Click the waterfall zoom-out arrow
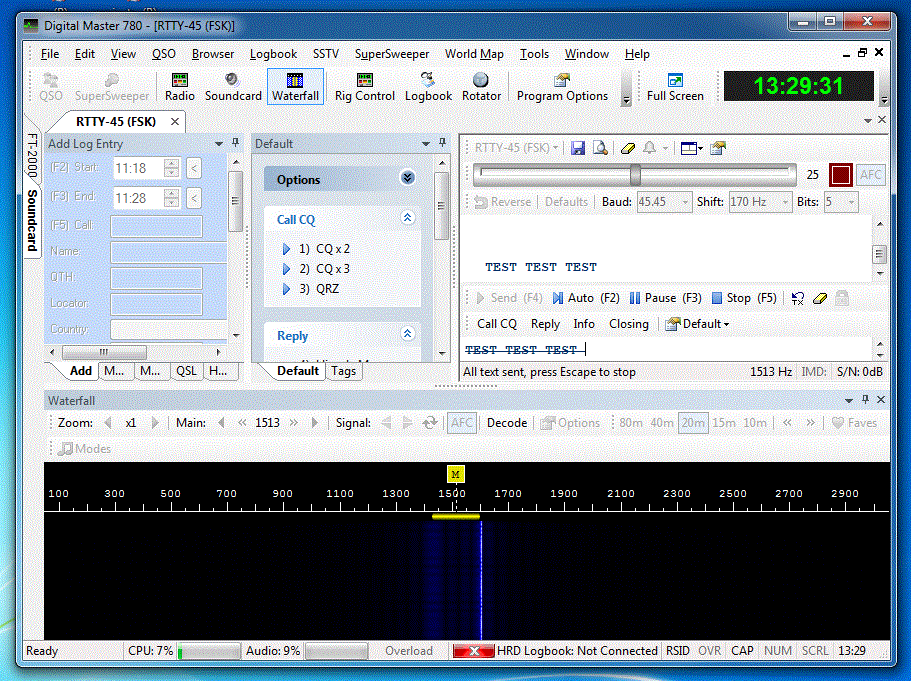 [x=108, y=423]
